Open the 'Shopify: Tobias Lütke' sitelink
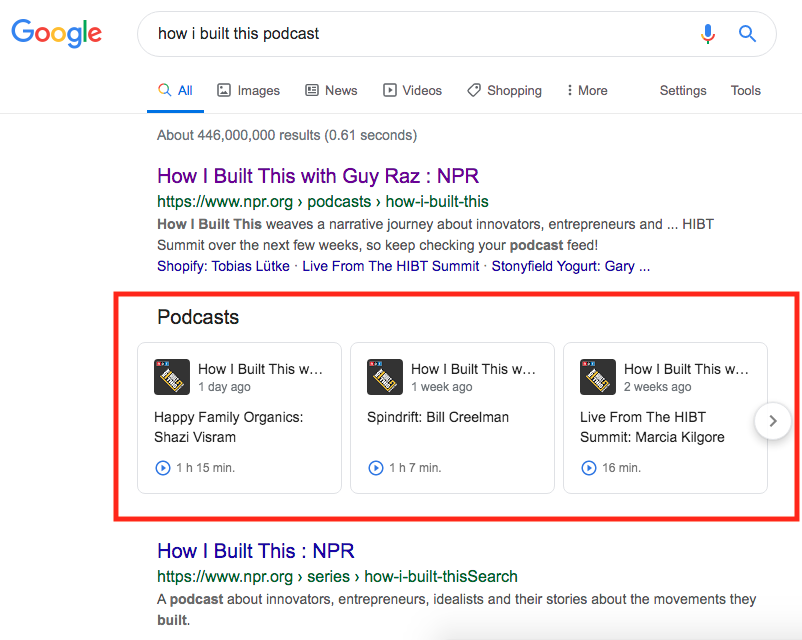Screen dimensions: 802x640 (x=223, y=267)
